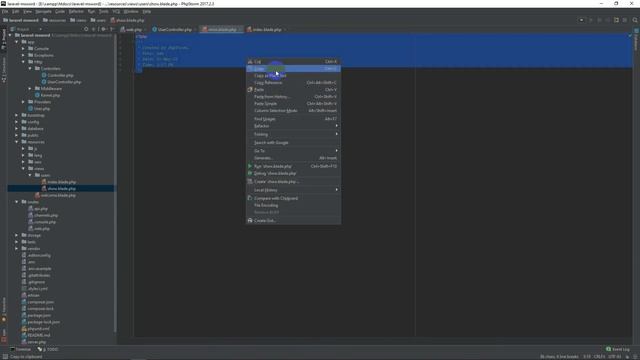Expand the Local History submenu
This screenshot has width=640, height=360.
(293, 190)
